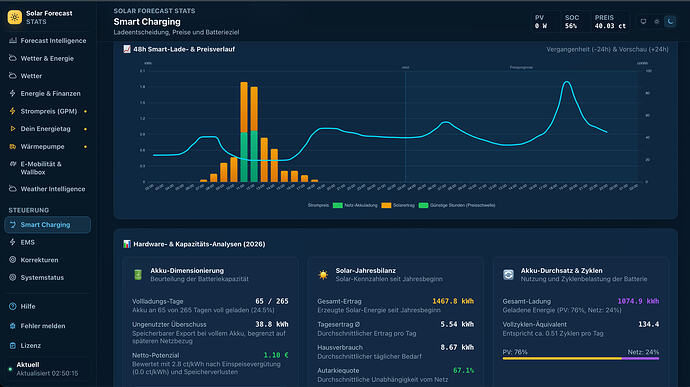This screenshot has width=690, height=387.
Task: Select the PREIS 40.03 ct status tile
Action: tap(610, 22)
